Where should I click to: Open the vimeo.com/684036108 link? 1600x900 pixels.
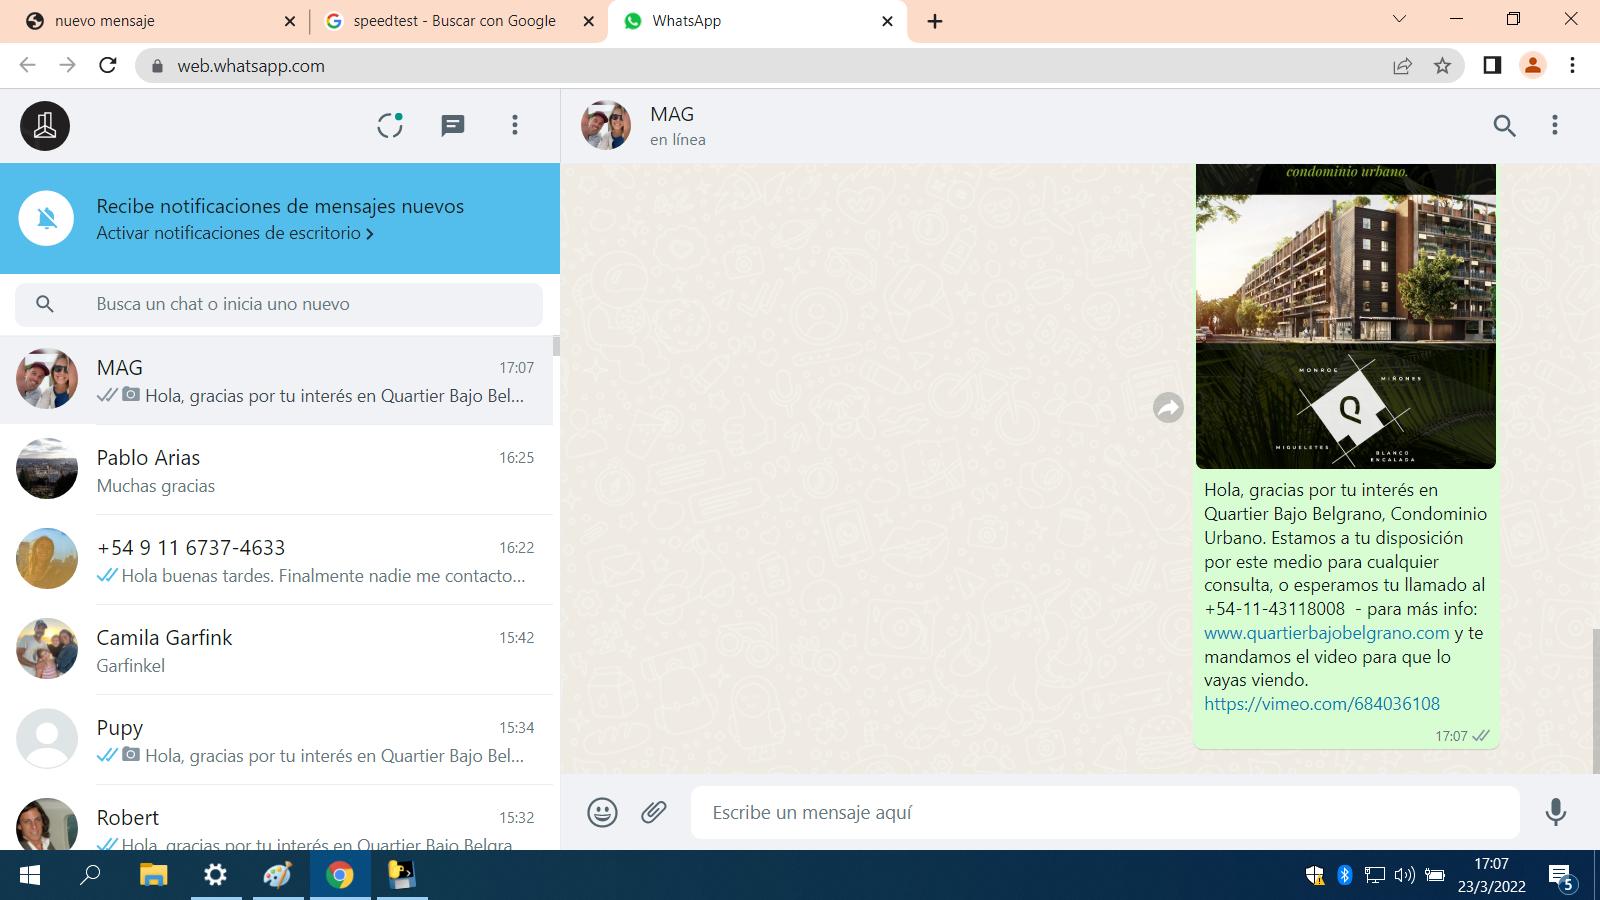(1322, 704)
